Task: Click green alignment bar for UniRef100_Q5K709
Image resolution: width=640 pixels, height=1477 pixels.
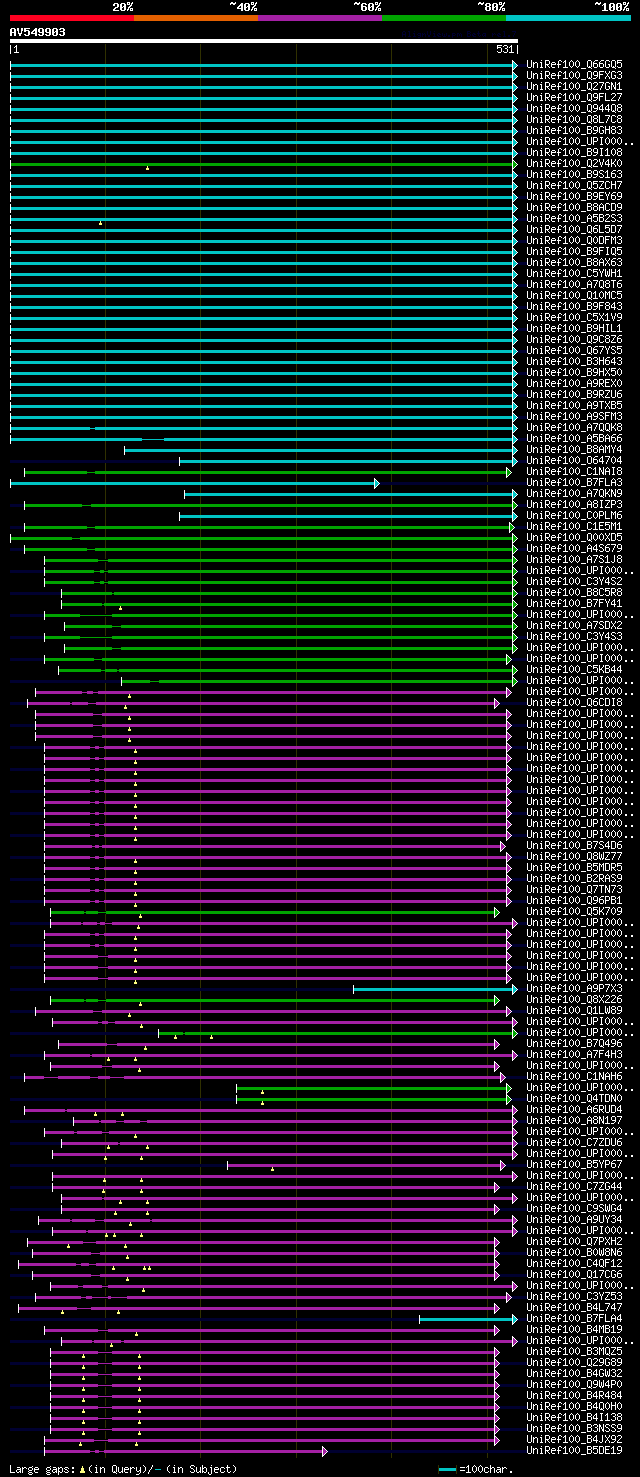Action: pyautogui.click(x=275, y=911)
